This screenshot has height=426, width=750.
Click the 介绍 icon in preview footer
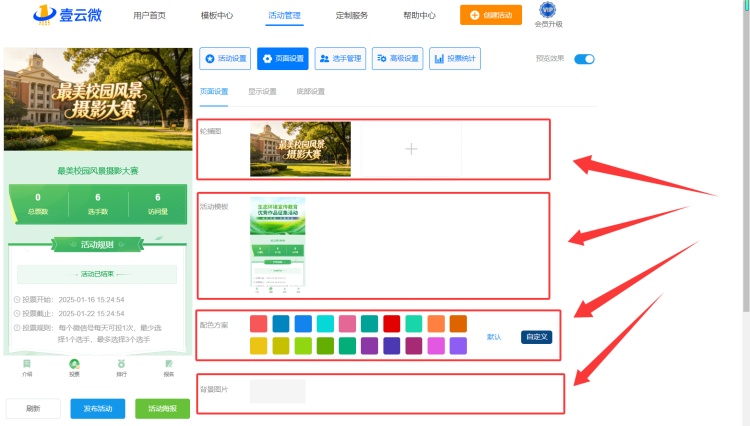(27, 364)
